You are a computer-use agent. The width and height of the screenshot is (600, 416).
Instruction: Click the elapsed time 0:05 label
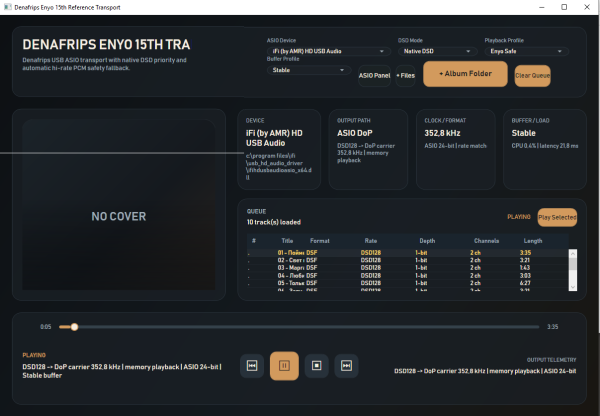(46, 327)
